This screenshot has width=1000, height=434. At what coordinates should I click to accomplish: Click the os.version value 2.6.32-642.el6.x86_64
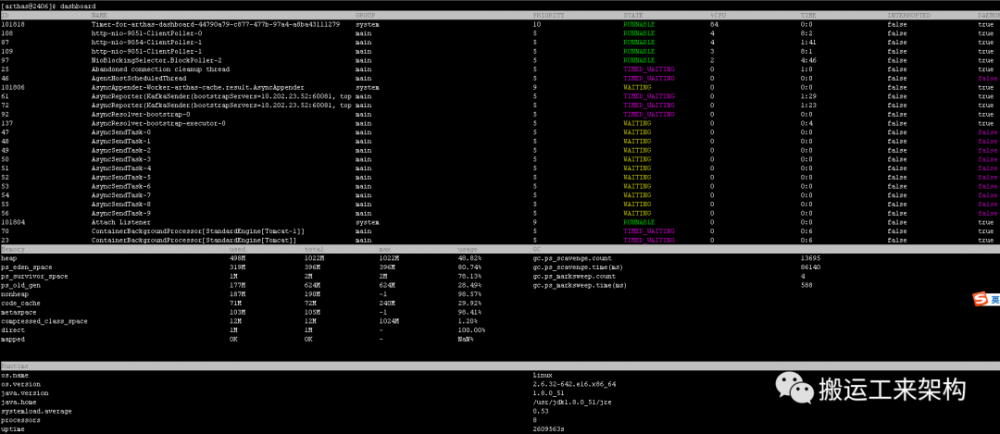tap(575, 384)
